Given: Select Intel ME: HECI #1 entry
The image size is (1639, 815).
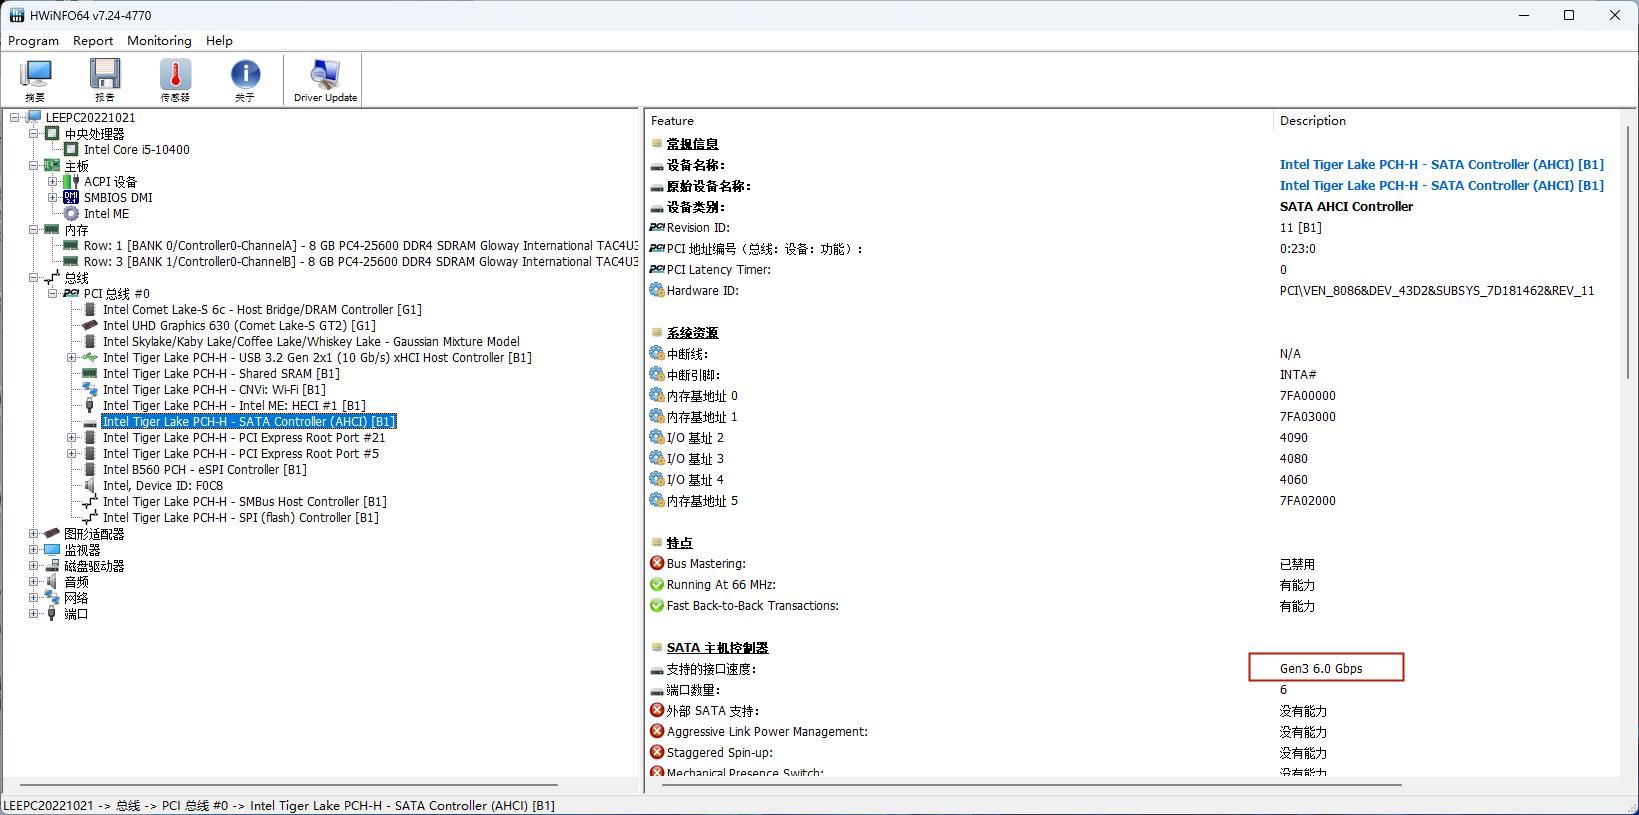Looking at the screenshot, I should point(234,406).
